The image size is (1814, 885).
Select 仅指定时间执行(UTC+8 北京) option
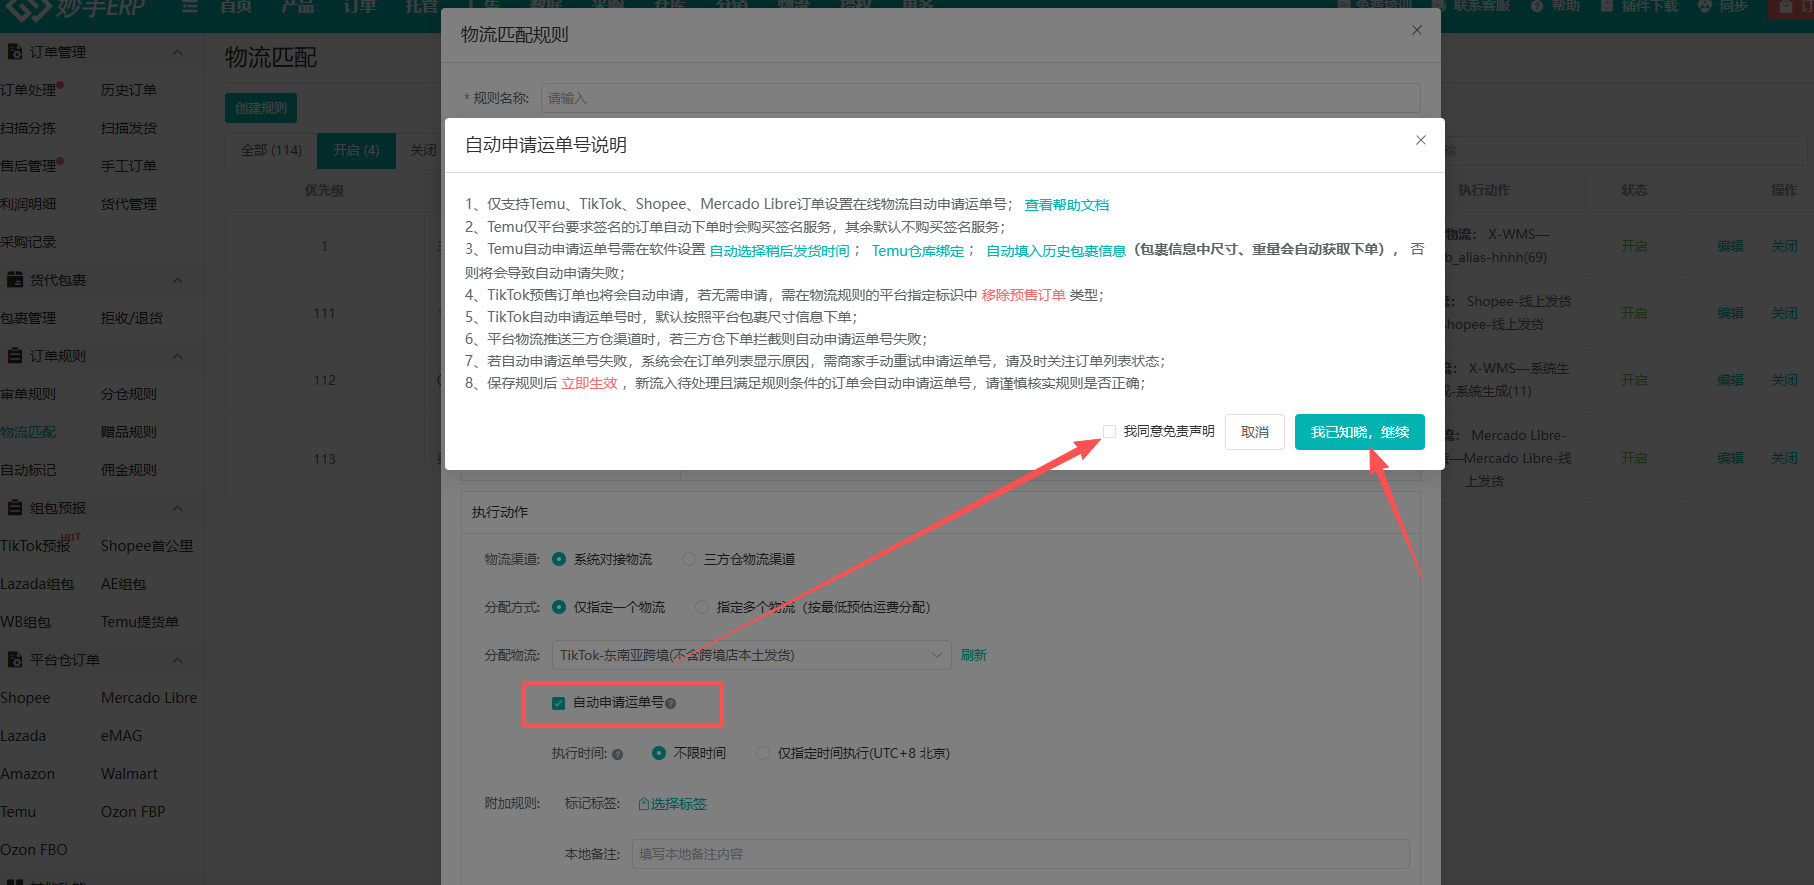click(x=763, y=753)
